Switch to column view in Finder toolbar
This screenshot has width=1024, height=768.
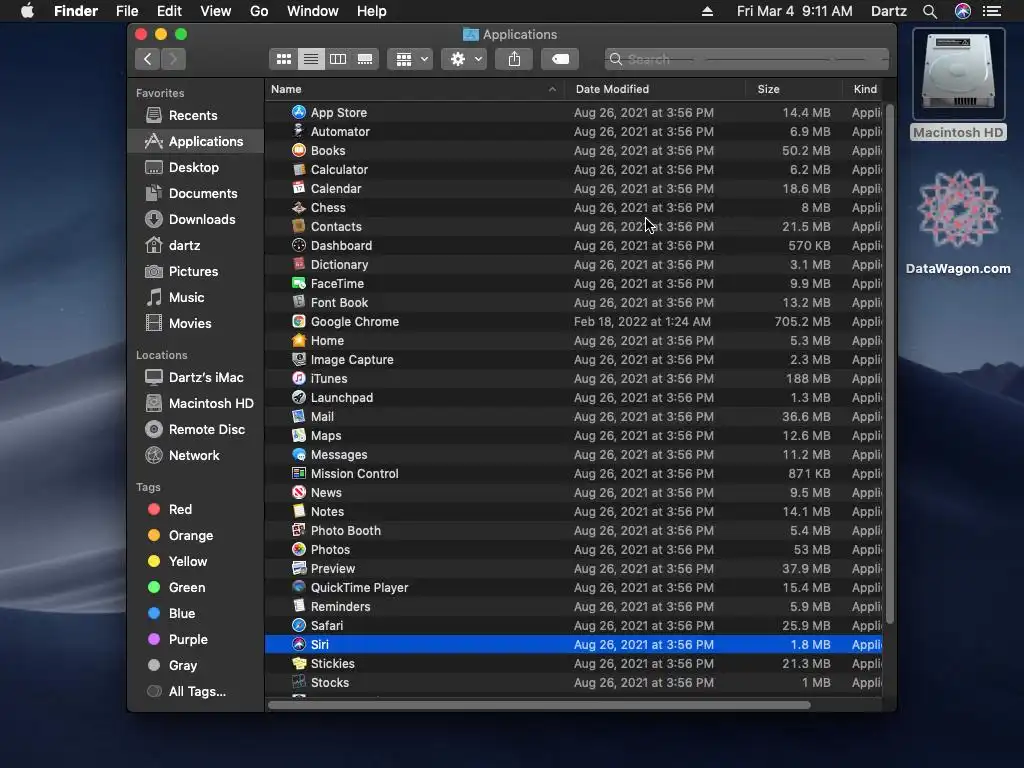pos(338,59)
